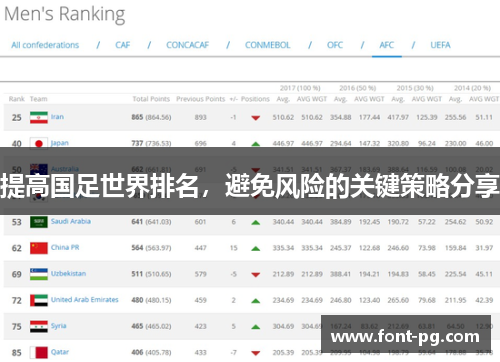Viewport: 500px width, 362px height.
Task: Click the Positions column header
Action: [x=255, y=99]
